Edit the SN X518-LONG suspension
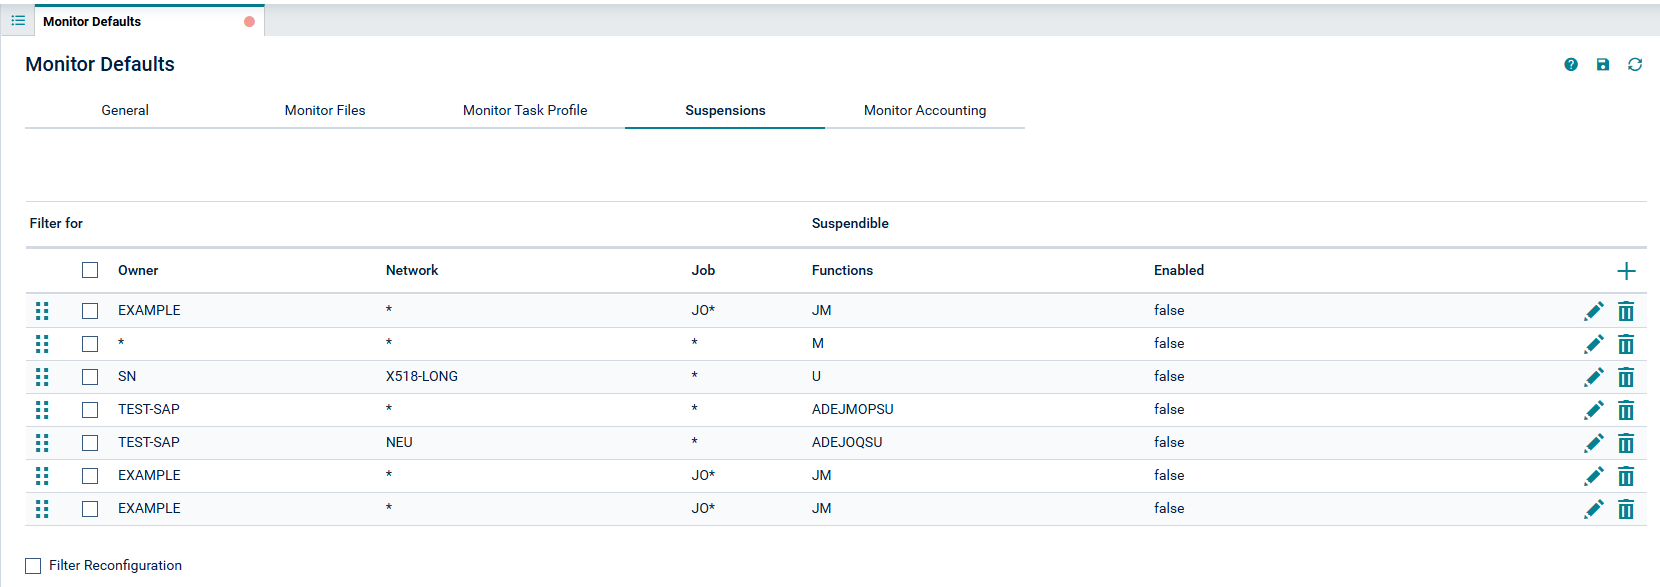1660x587 pixels. coord(1594,377)
